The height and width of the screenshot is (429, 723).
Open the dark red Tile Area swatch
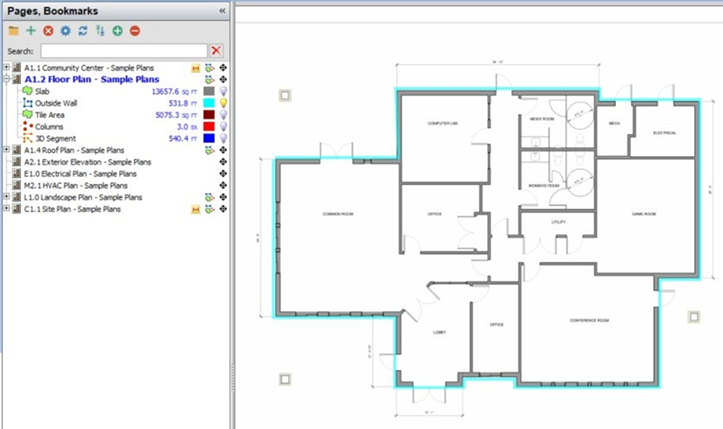click(x=209, y=115)
